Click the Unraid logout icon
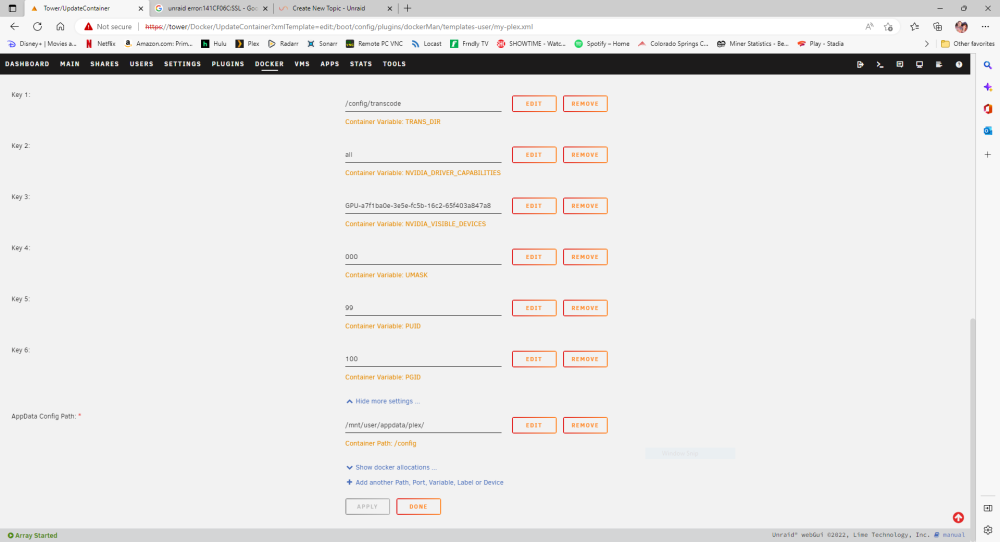The image size is (1000, 542). point(860,64)
